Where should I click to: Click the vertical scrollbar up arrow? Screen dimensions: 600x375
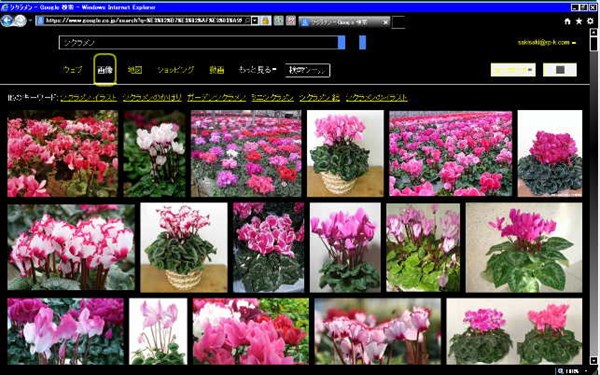click(x=593, y=33)
